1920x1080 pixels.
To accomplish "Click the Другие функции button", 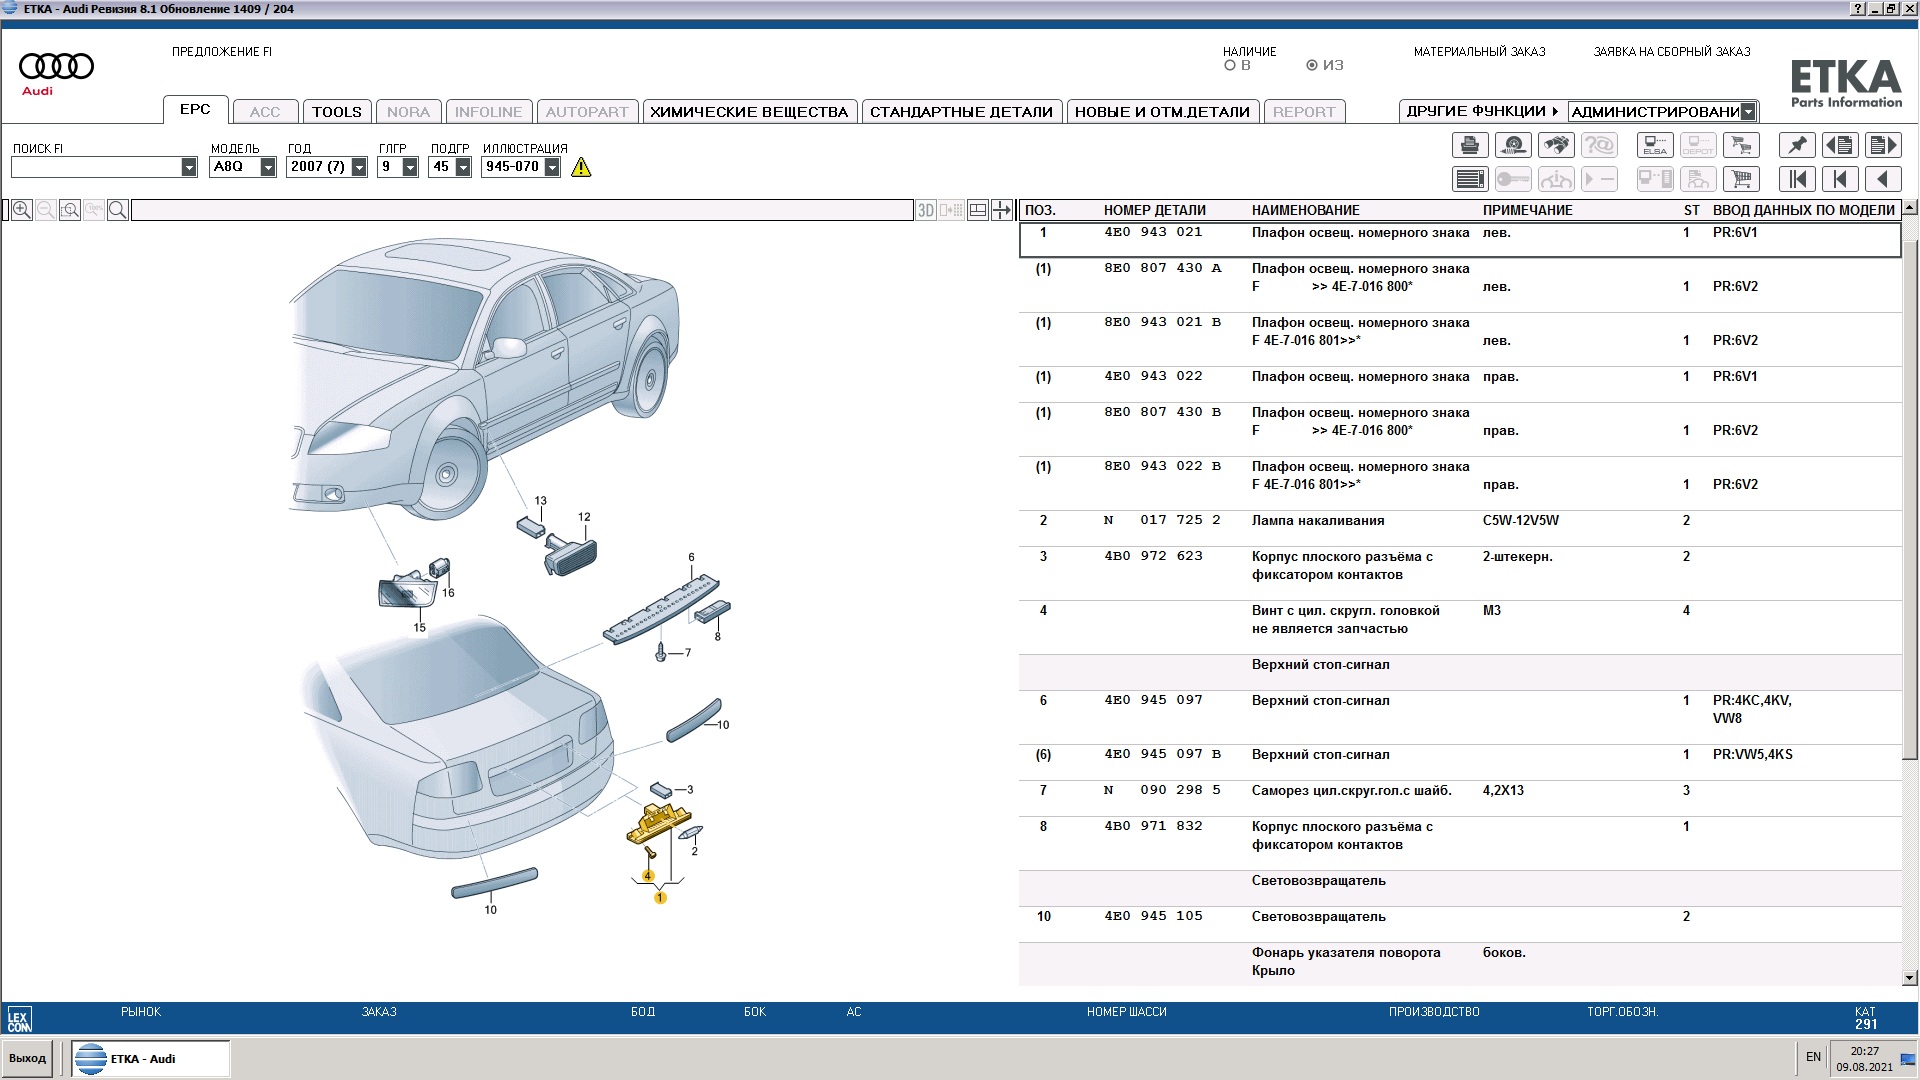I will pyautogui.click(x=1482, y=112).
